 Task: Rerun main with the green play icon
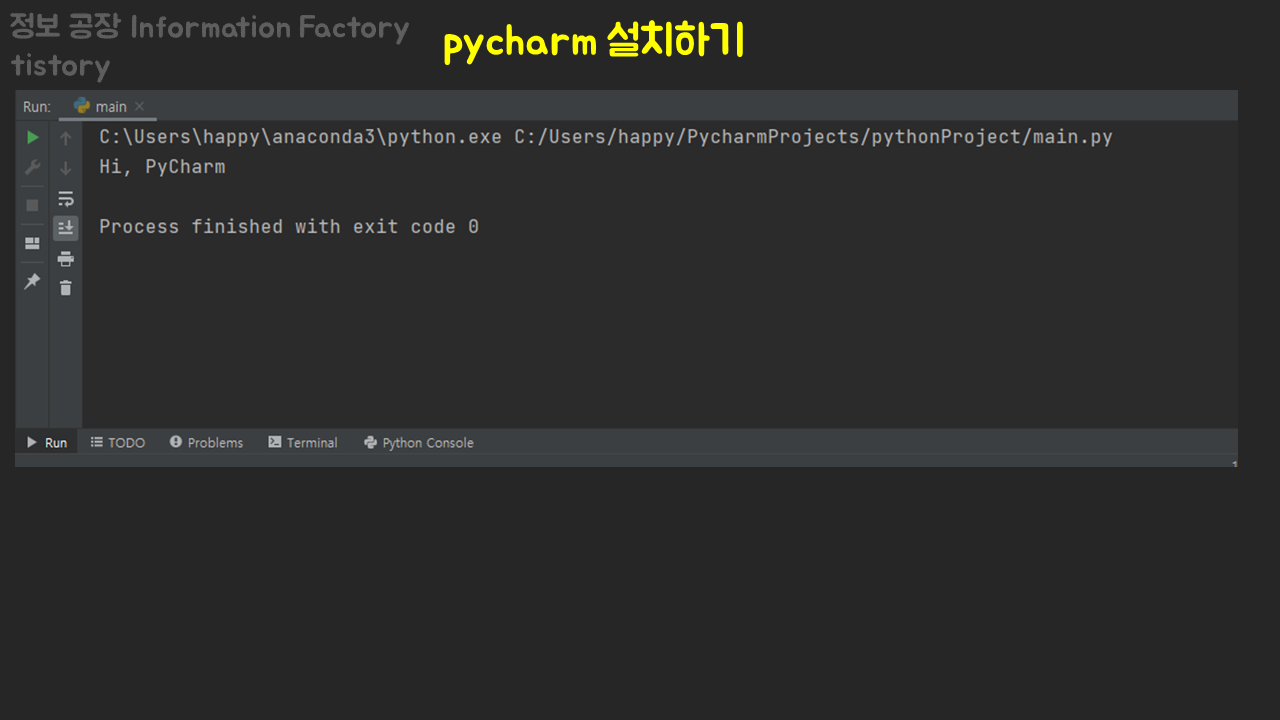32,137
